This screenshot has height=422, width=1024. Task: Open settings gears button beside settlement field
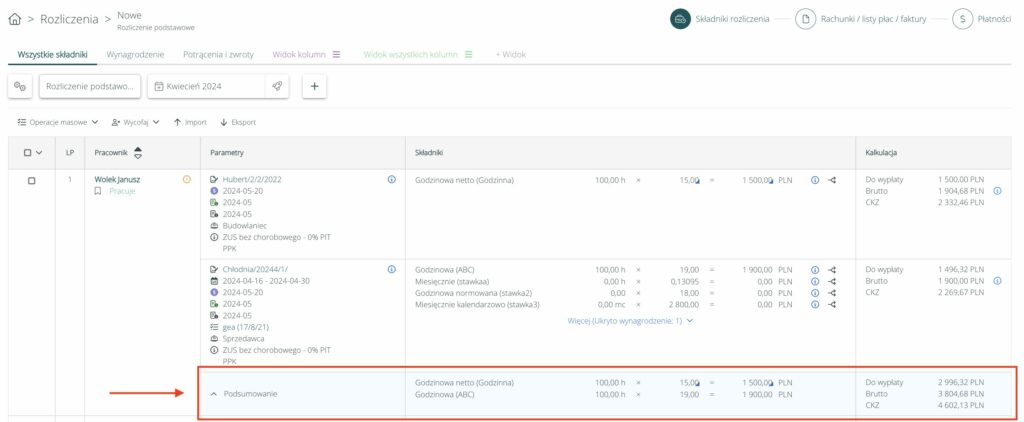coord(20,87)
